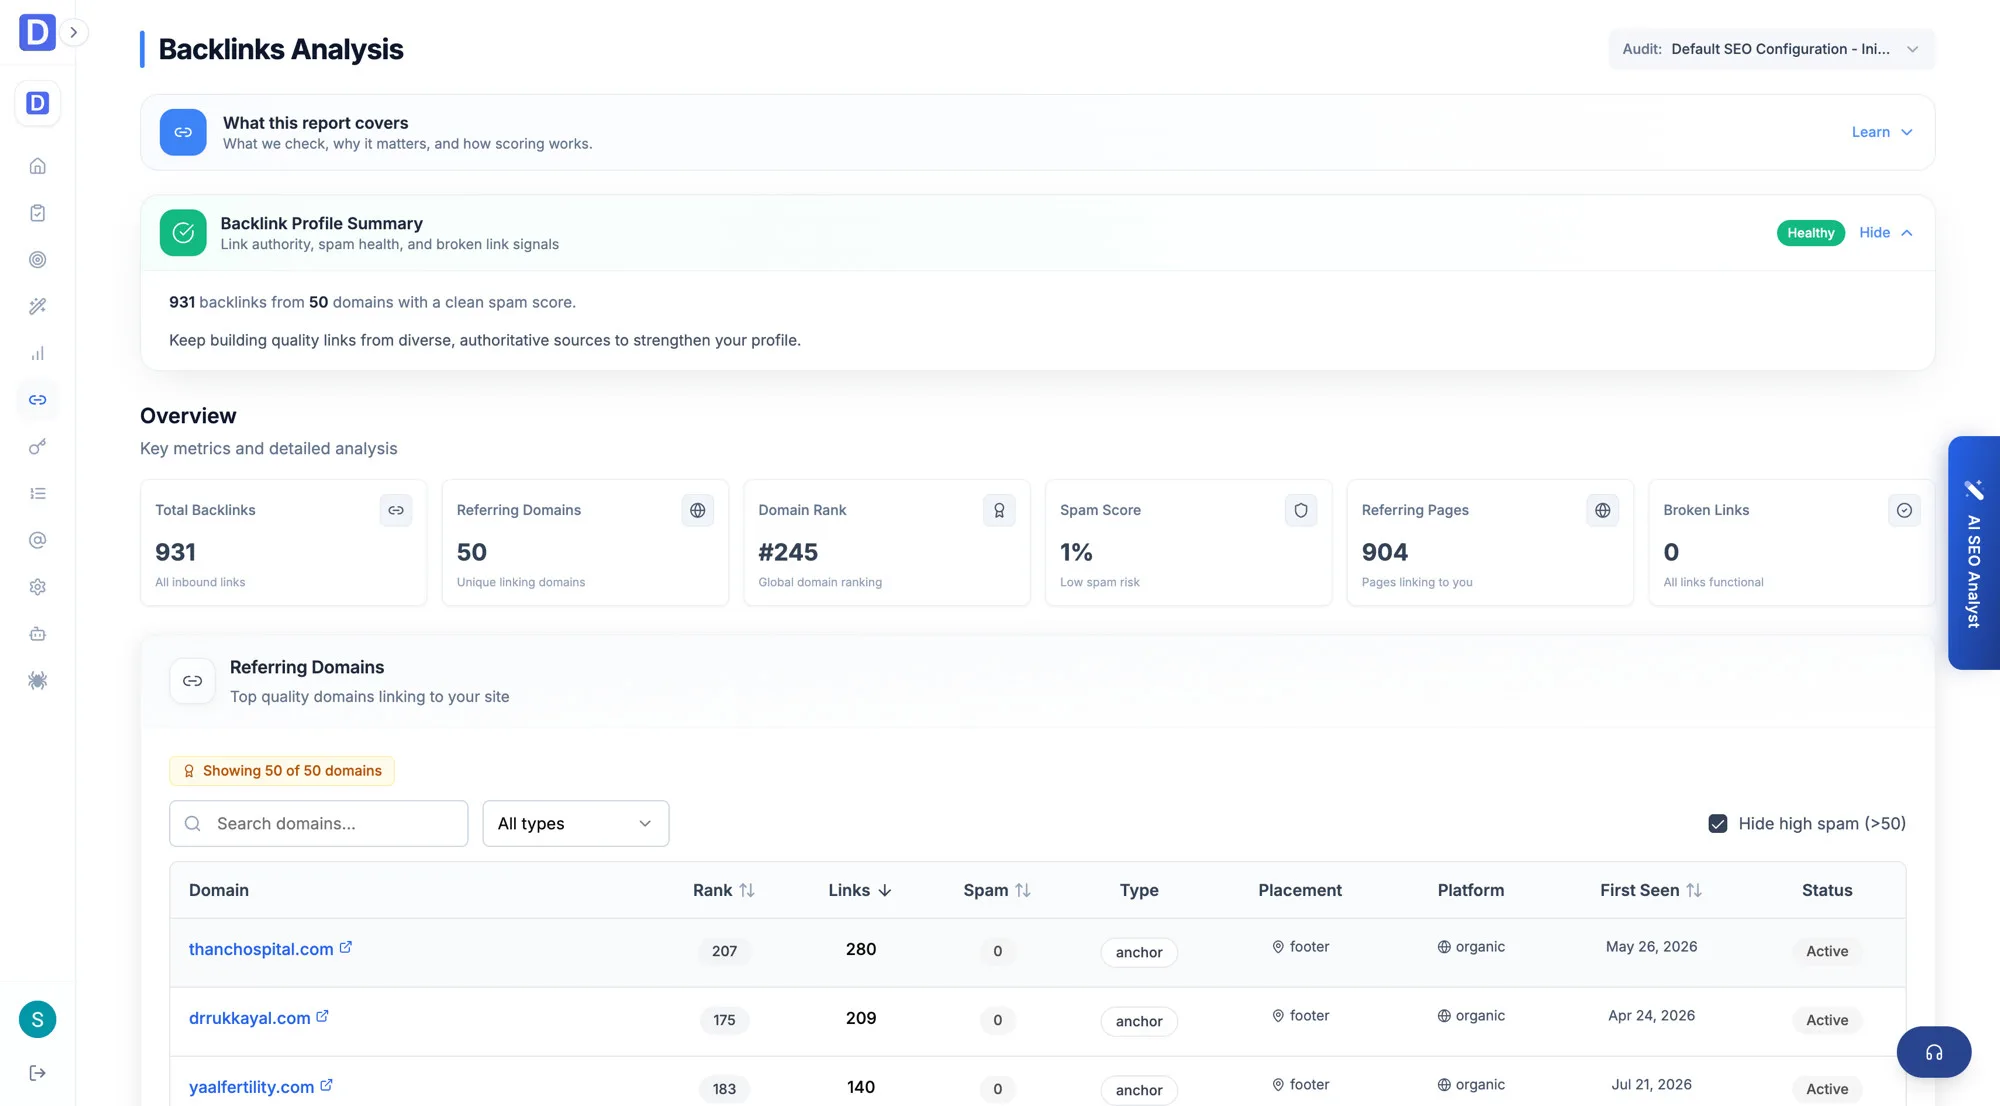Click the Healthy status badge
Viewport: 2000px width, 1106px height.
pos(1811,233)
